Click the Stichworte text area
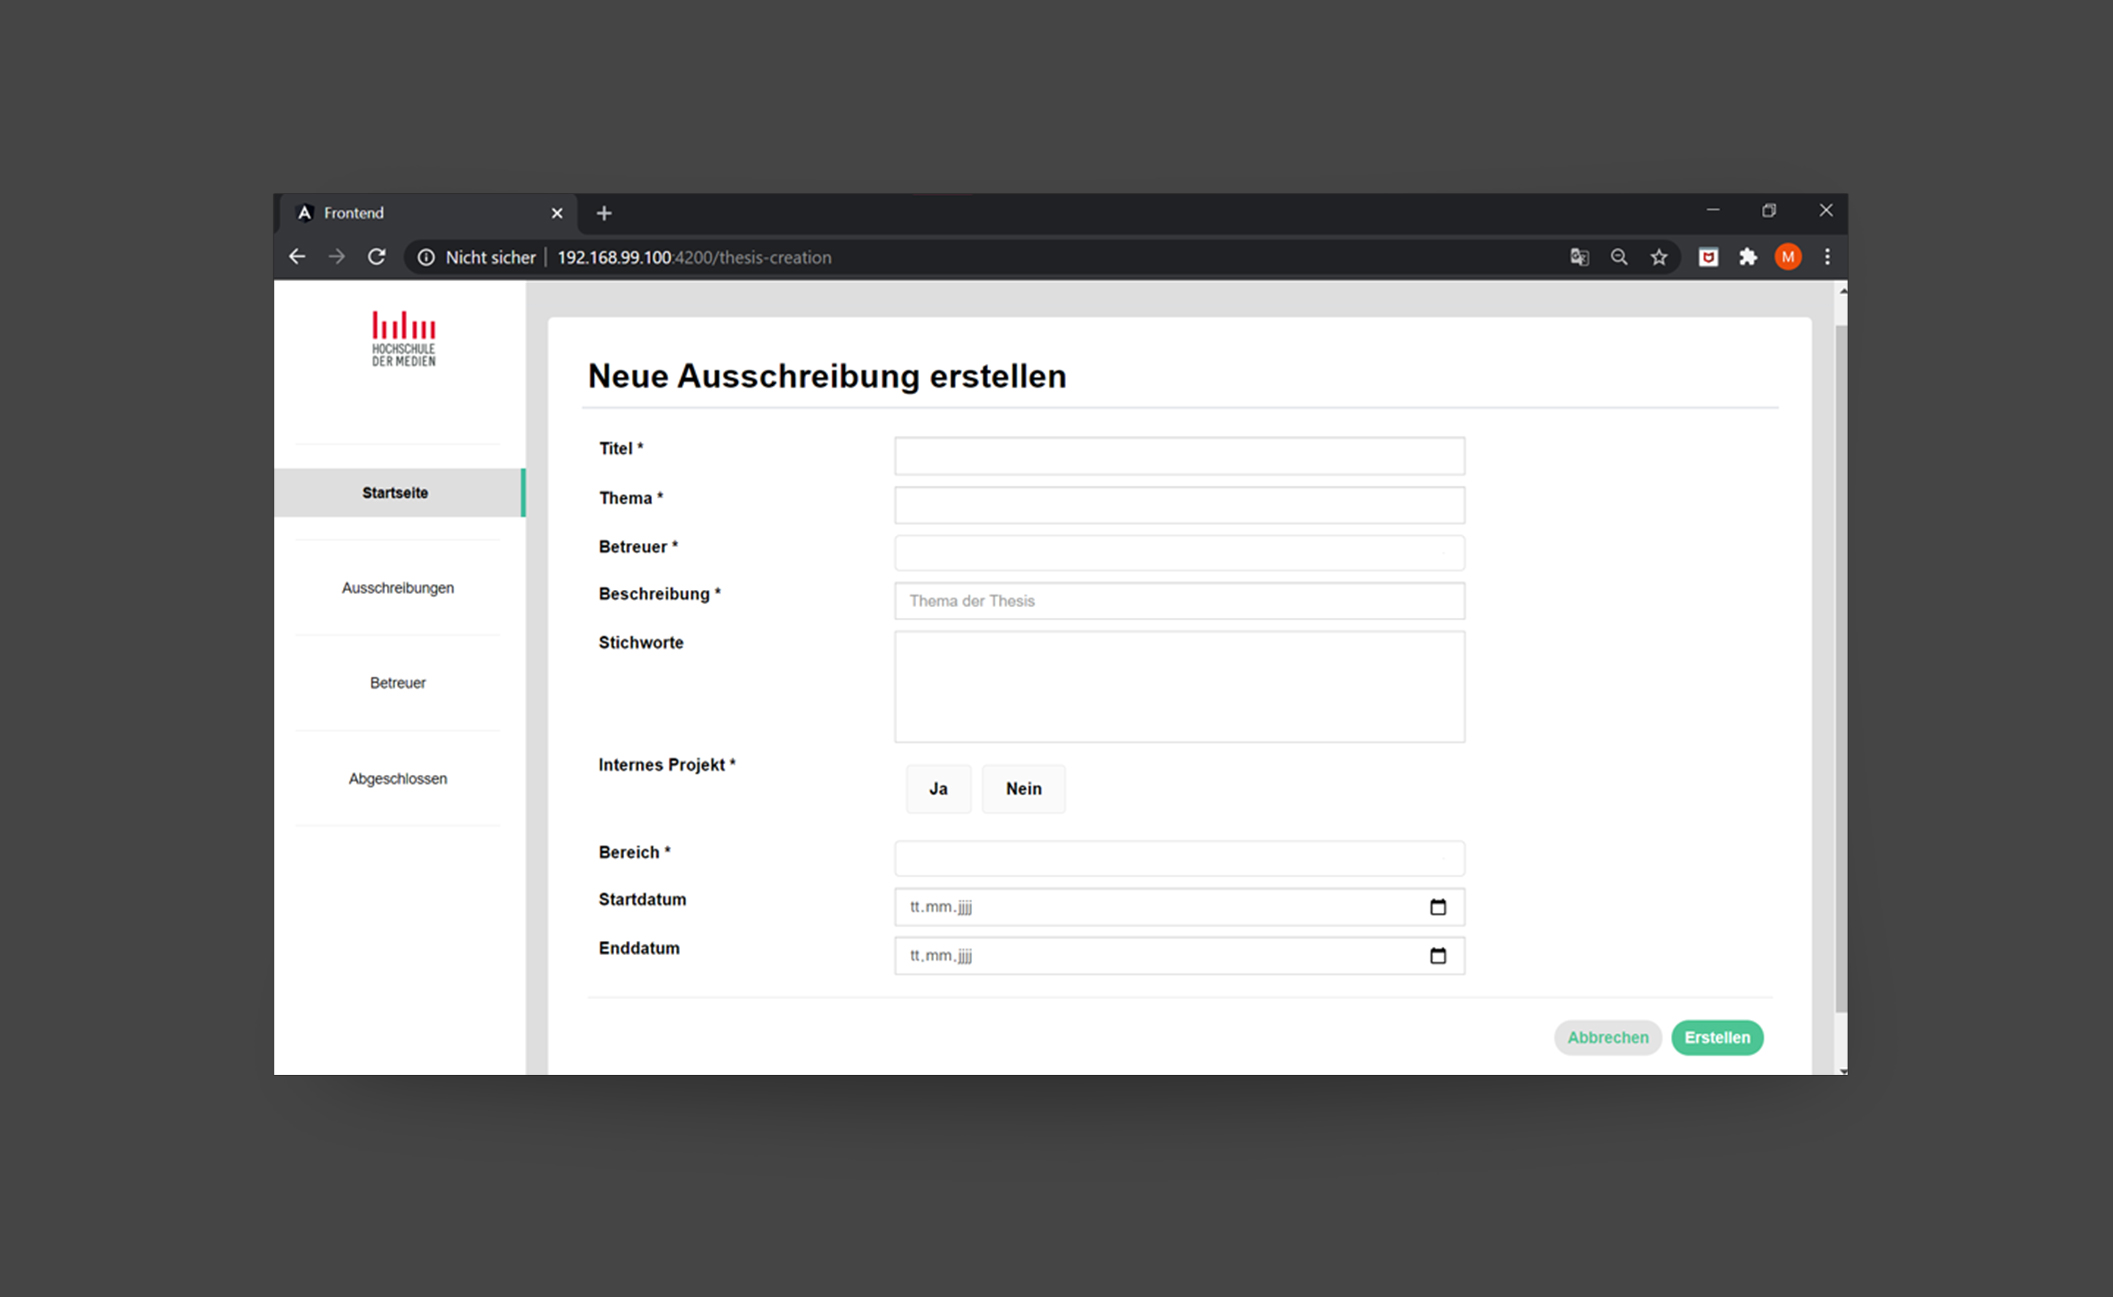The width and height of the screenshot is (2113, 1297). point(1179,687)
